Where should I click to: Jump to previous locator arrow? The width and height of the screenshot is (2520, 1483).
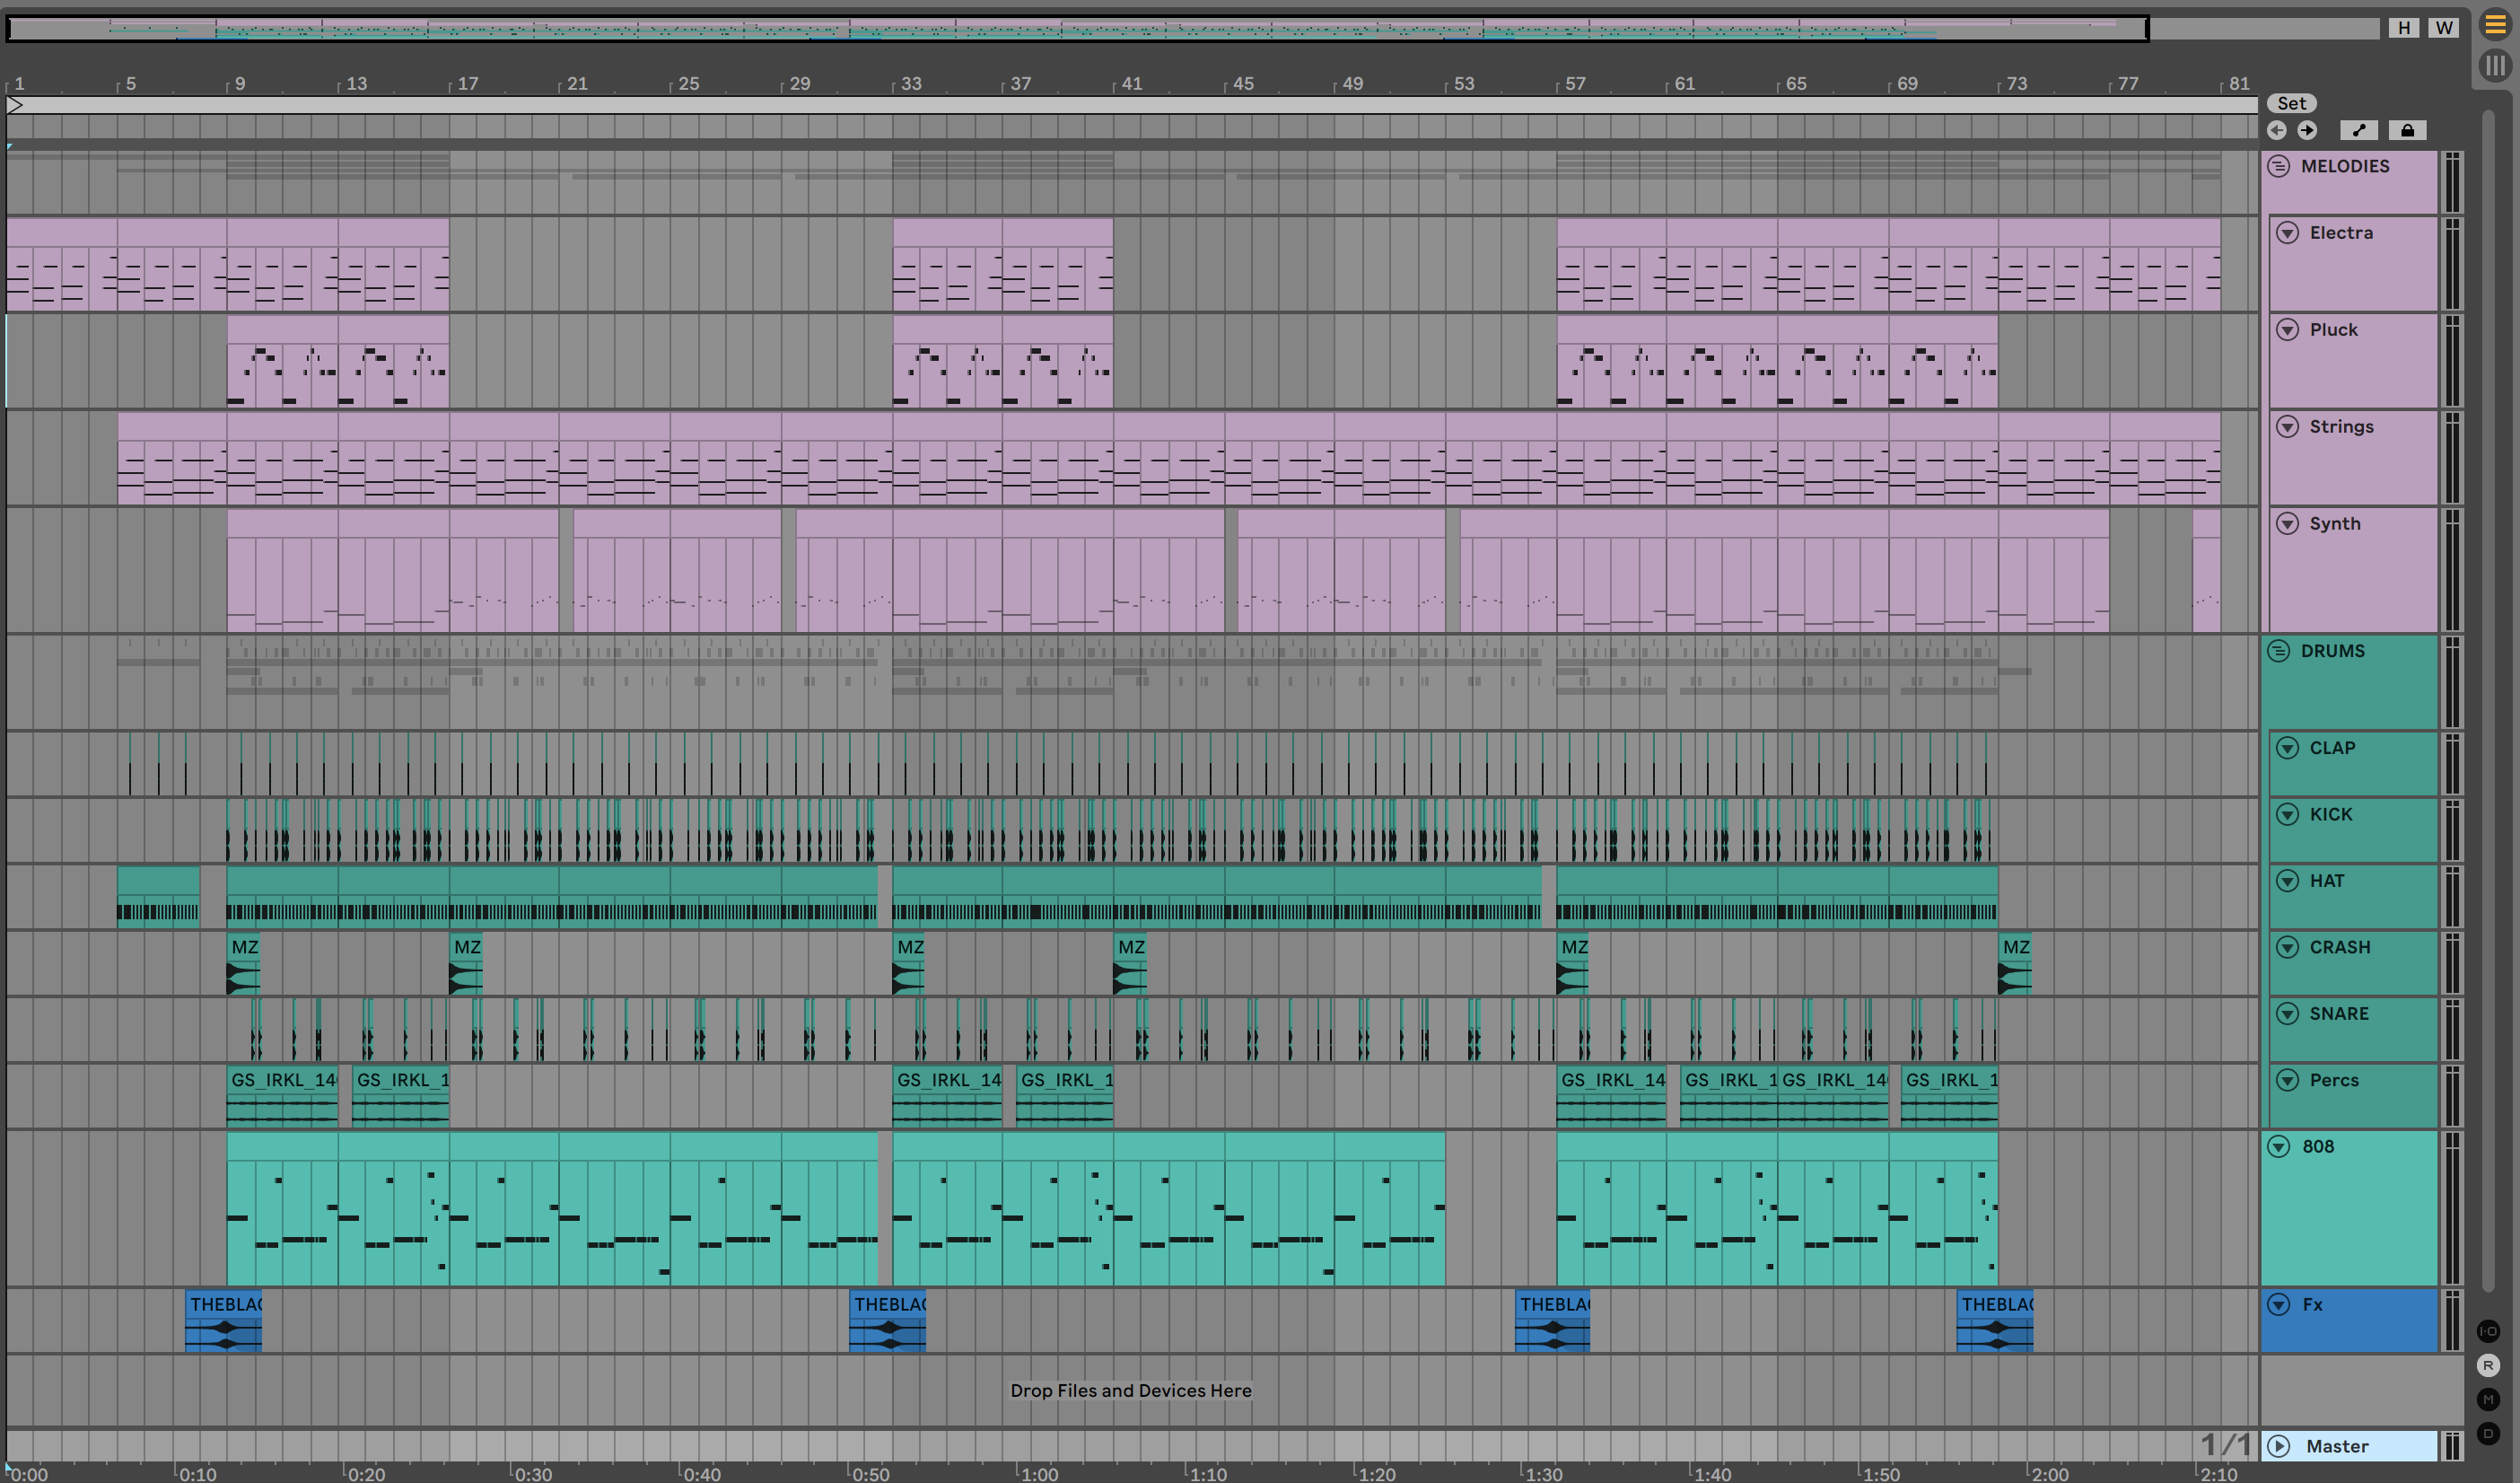coord(2277,130)
